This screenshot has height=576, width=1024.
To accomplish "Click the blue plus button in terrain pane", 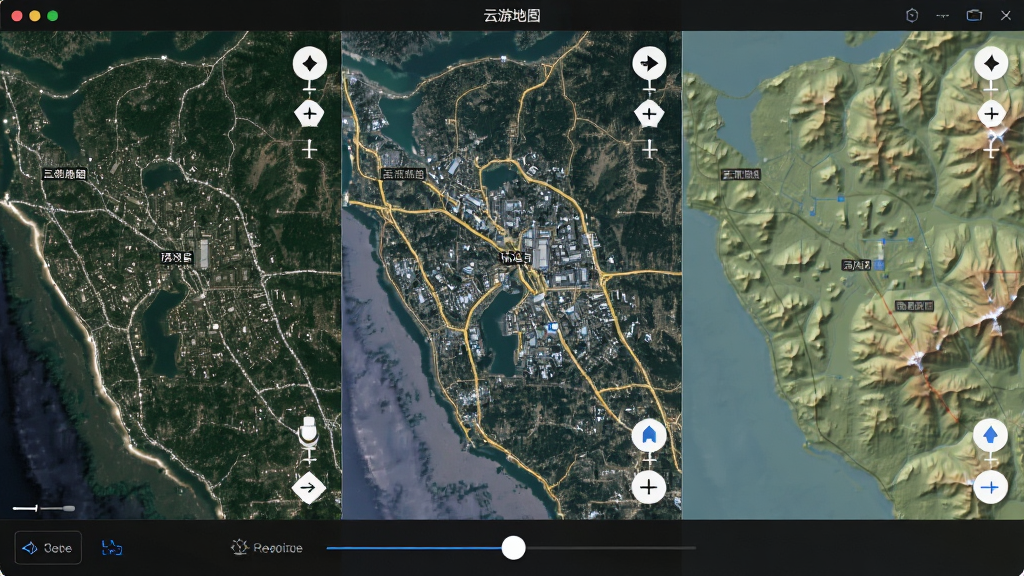I will [x=990, y=487].
